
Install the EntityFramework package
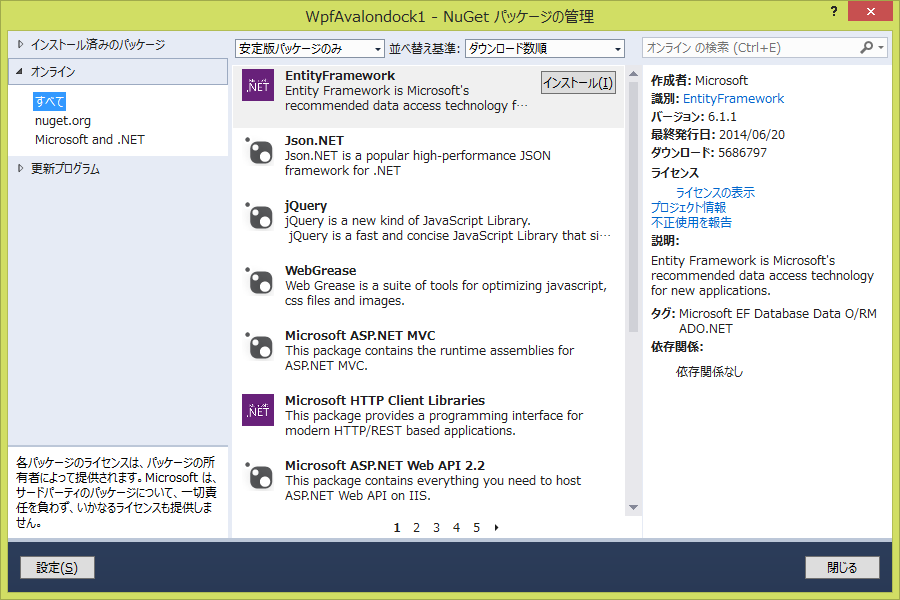[x=578, y=83]
